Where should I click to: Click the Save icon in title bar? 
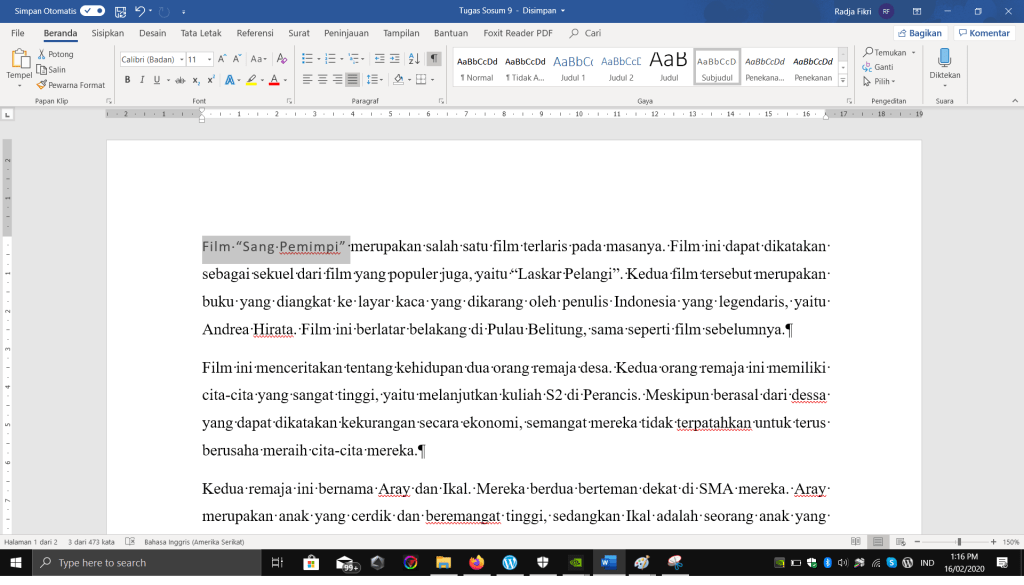121,11
